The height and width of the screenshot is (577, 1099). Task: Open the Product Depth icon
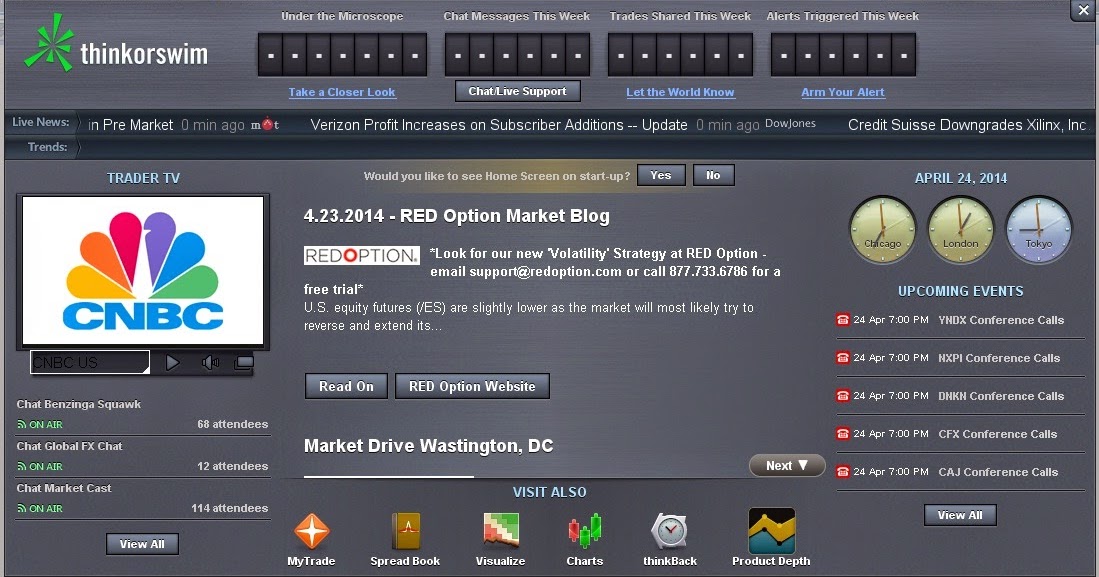point(772,531)
